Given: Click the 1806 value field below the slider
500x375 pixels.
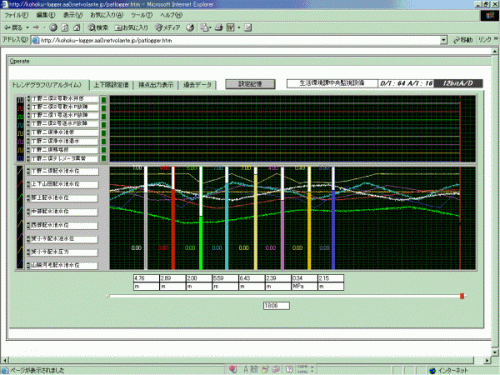Looking at the screenshot, I should click(276, 306).
